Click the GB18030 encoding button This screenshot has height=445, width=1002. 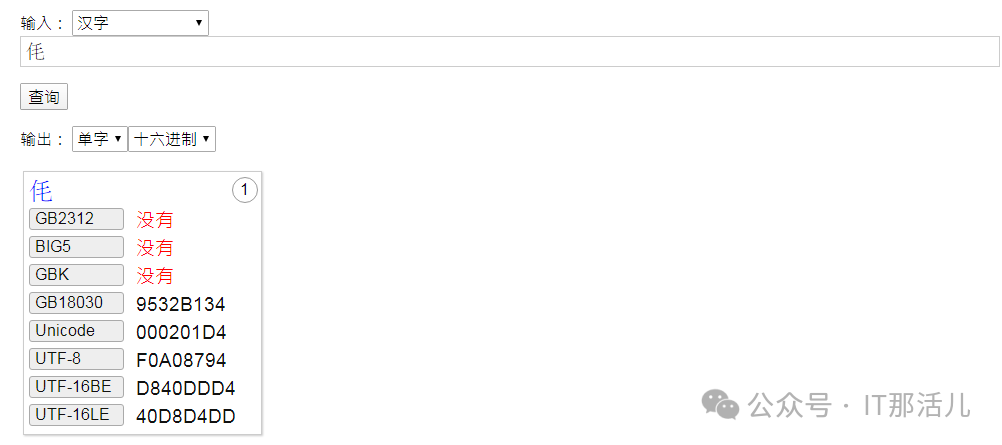click(x=76, y=302)
